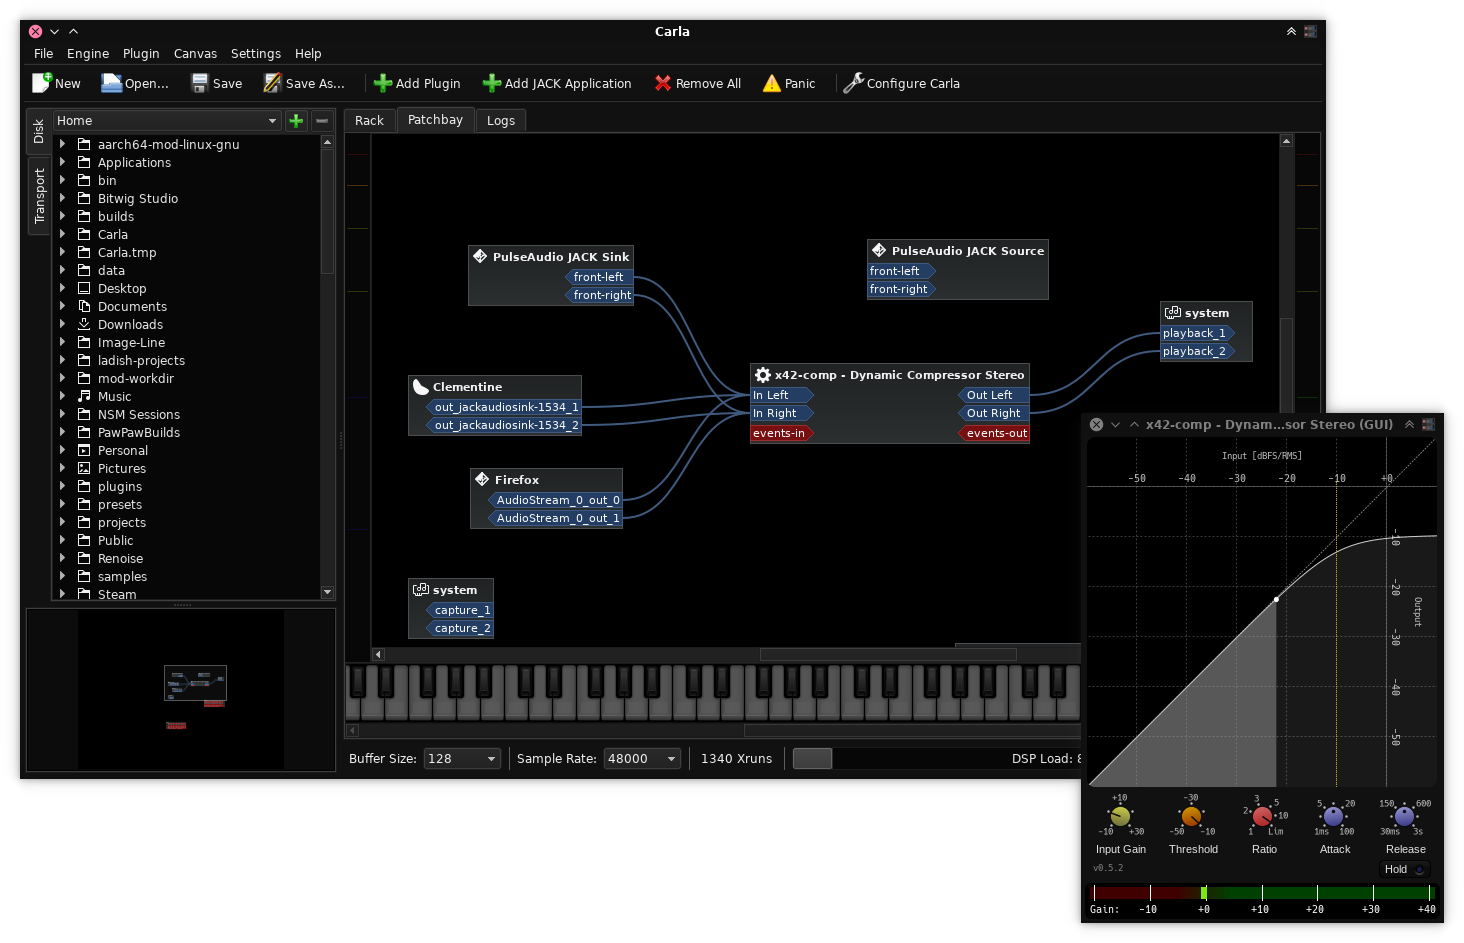
Task: Open the File menu
Action: coord(44,54)
